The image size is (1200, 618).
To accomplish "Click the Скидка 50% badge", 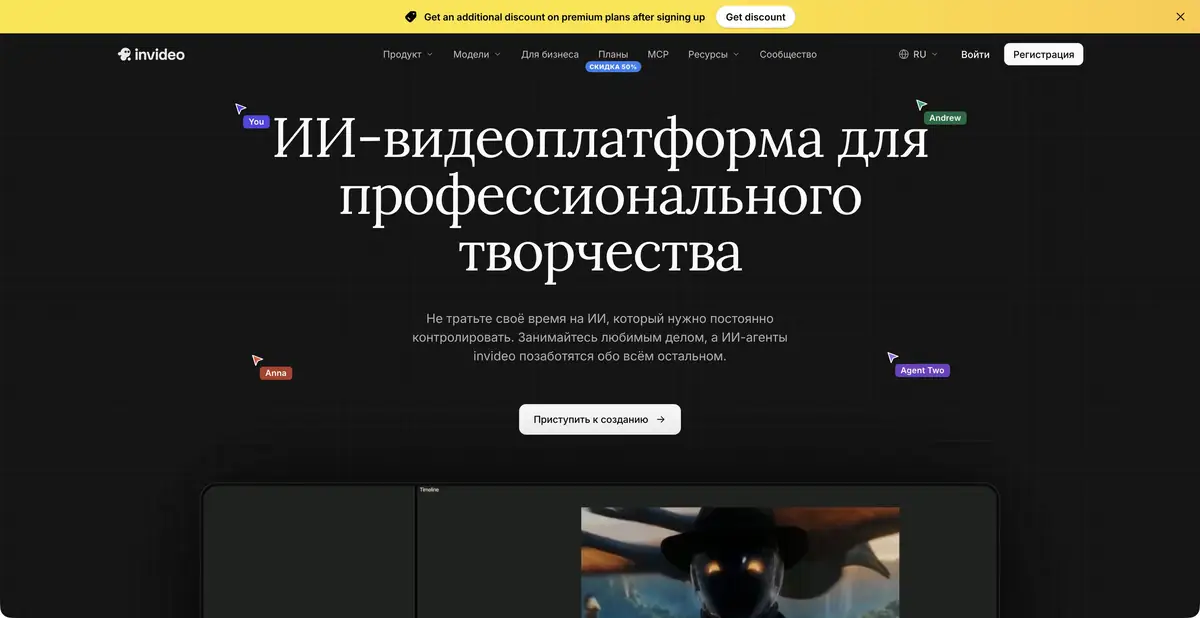I will tap(613, 67).
